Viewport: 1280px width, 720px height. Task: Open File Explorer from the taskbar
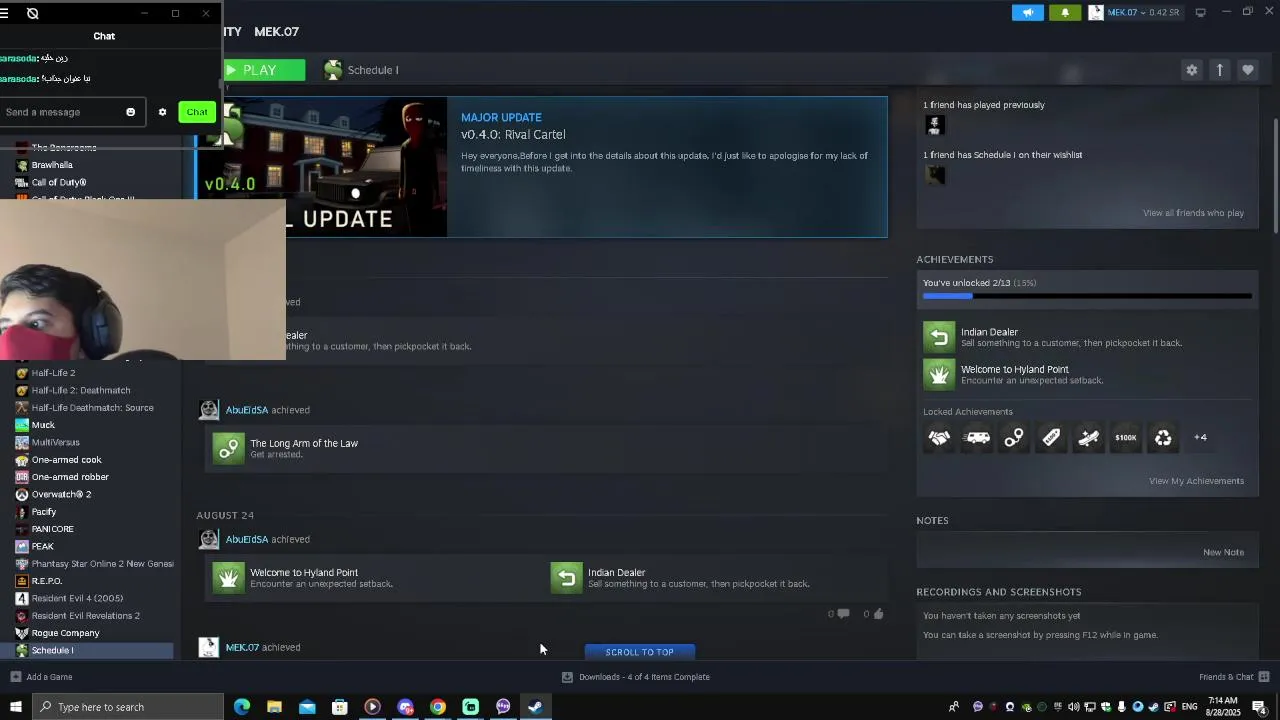click(x=274, y=707)
